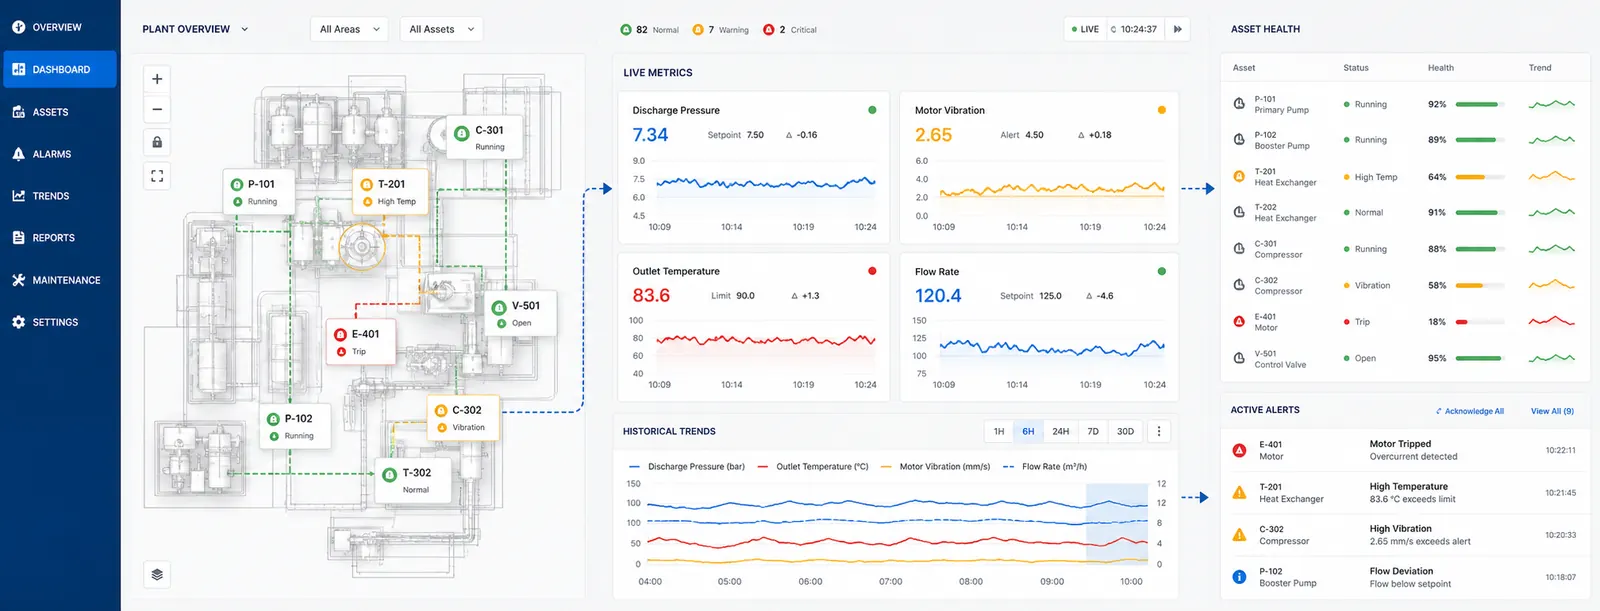Expand the Plant Overview chevron
The image size is (1600, 611).
pos(245,29)
